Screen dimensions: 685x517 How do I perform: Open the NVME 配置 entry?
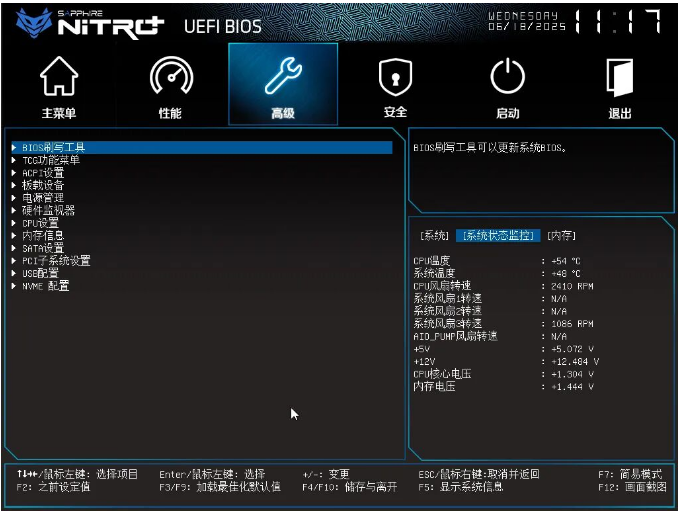coord(46,286)
